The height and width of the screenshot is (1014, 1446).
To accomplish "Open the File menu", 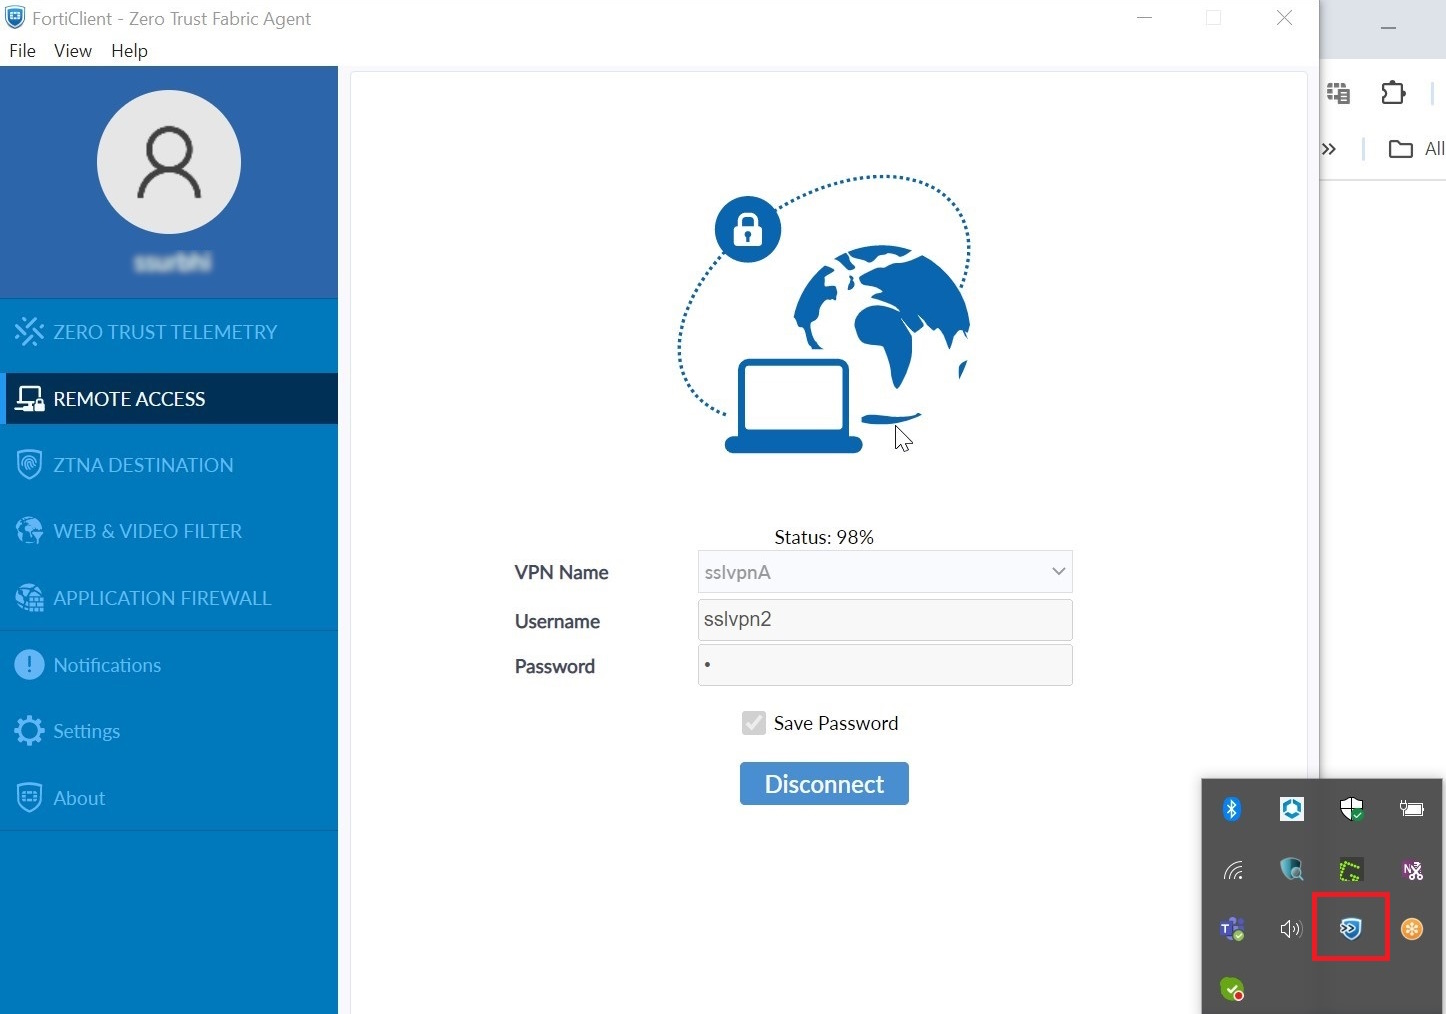I will click(x=22, y=50).
